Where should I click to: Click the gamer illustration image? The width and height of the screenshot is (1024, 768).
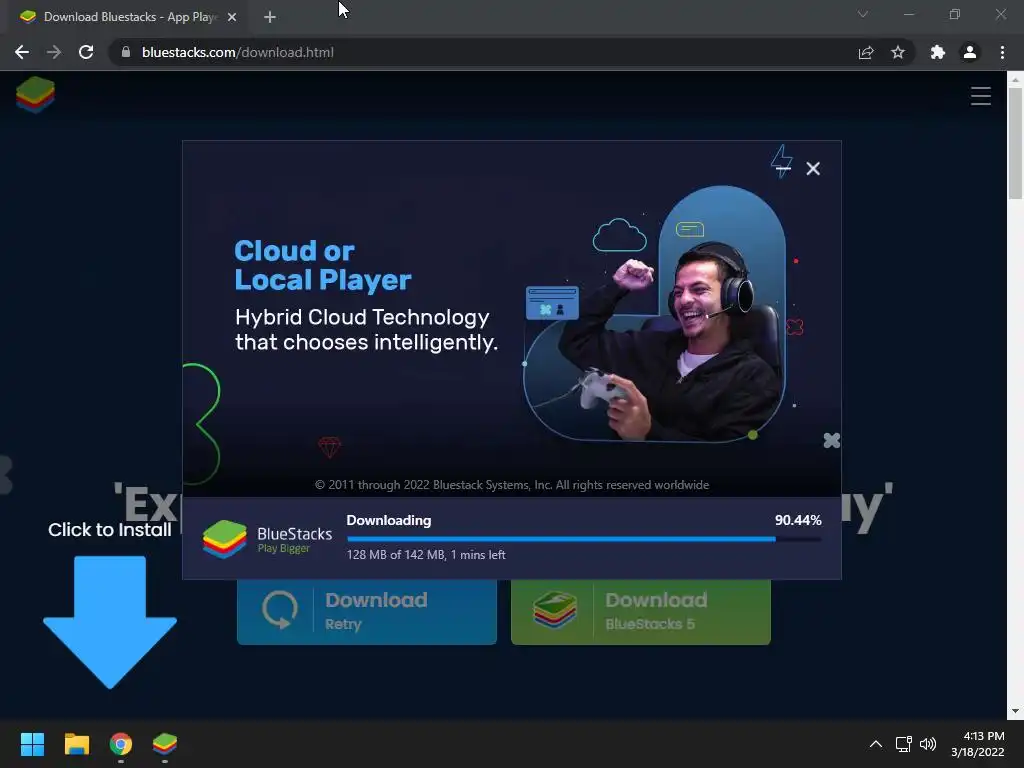click(656, 313)
